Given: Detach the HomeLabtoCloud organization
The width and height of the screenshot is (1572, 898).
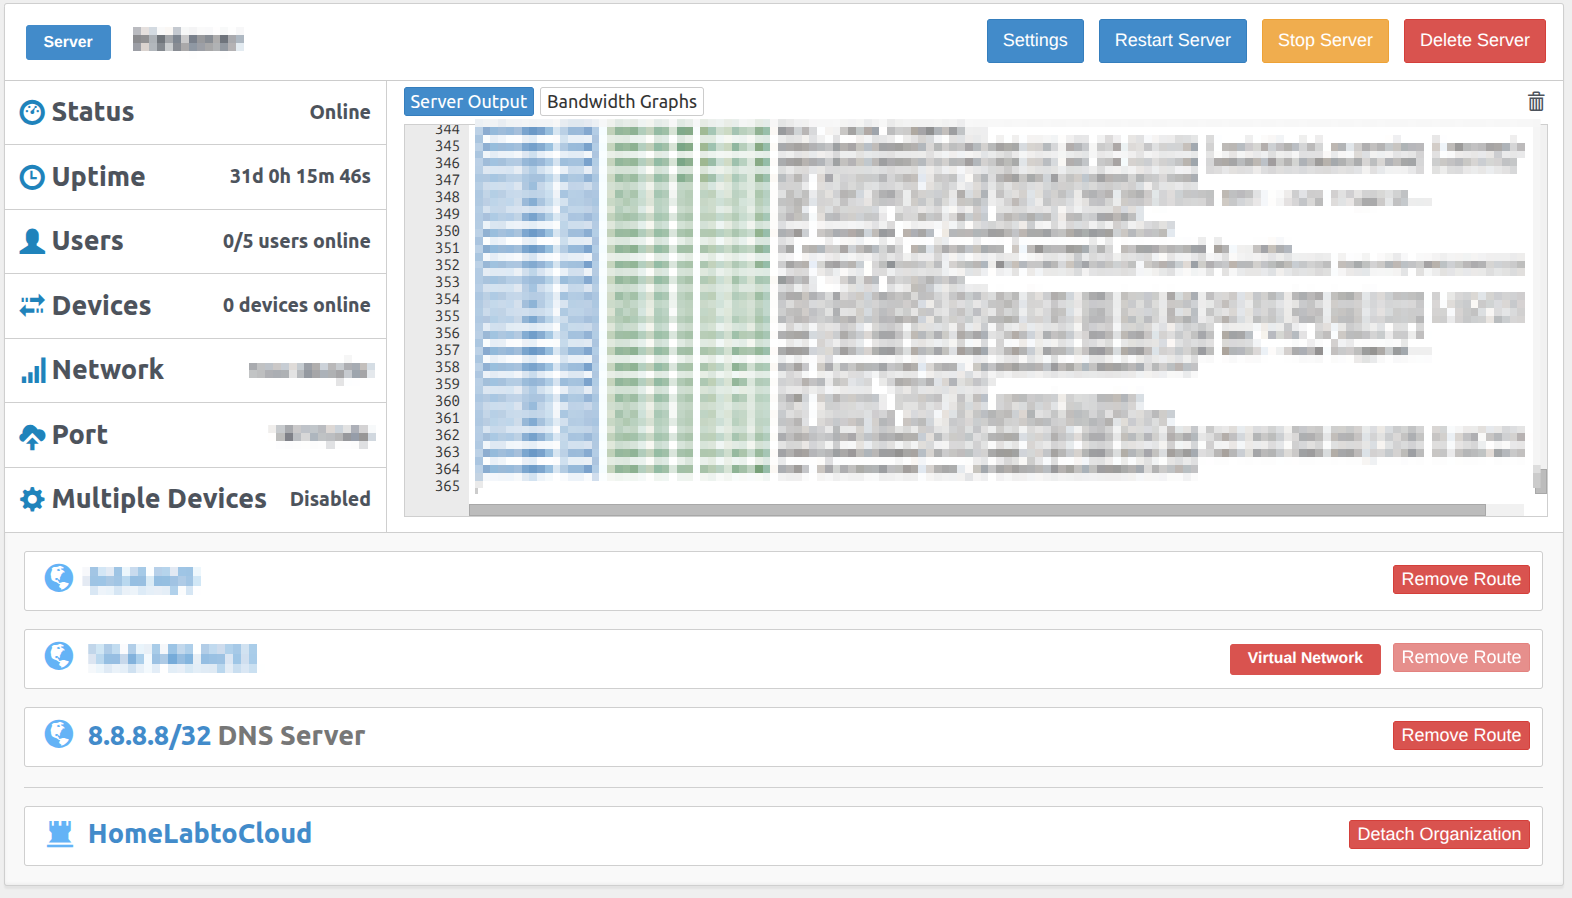Looking at the screenshot, I should [x=1438, y=834].
